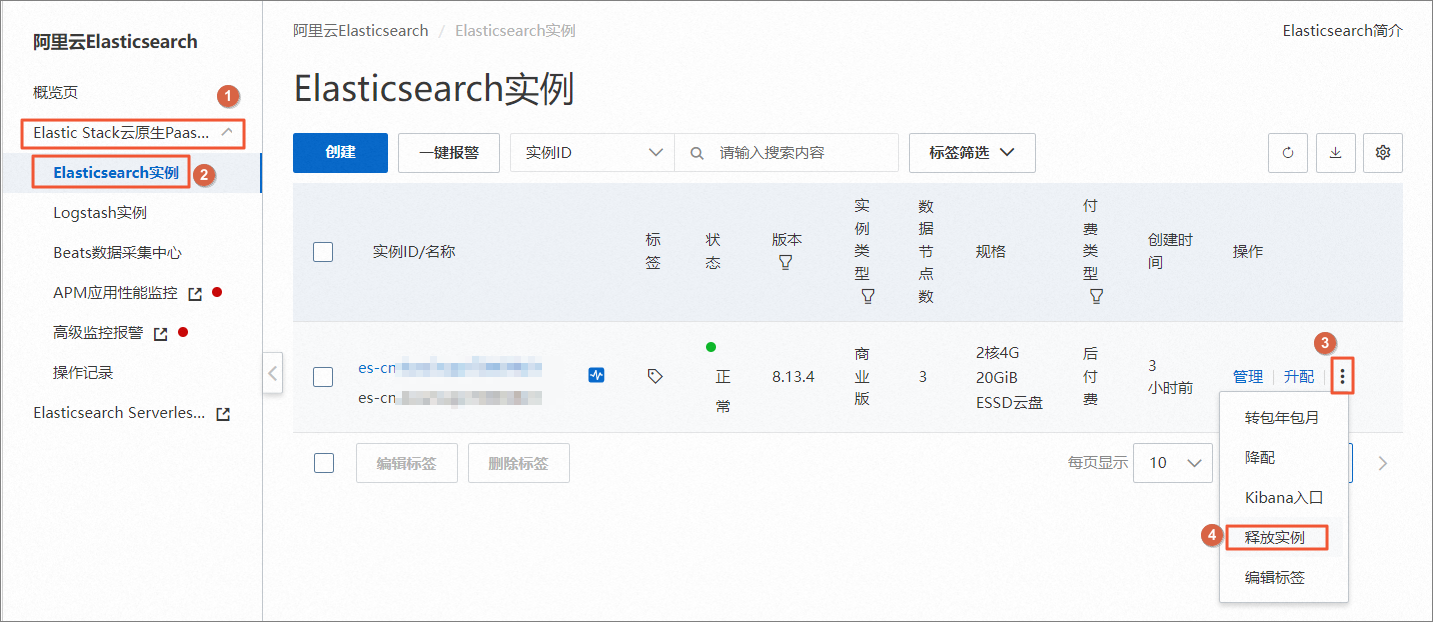
Task: Open the 实例ID search type dropdown
Action: pyautogui.click(x=593, y=153)
